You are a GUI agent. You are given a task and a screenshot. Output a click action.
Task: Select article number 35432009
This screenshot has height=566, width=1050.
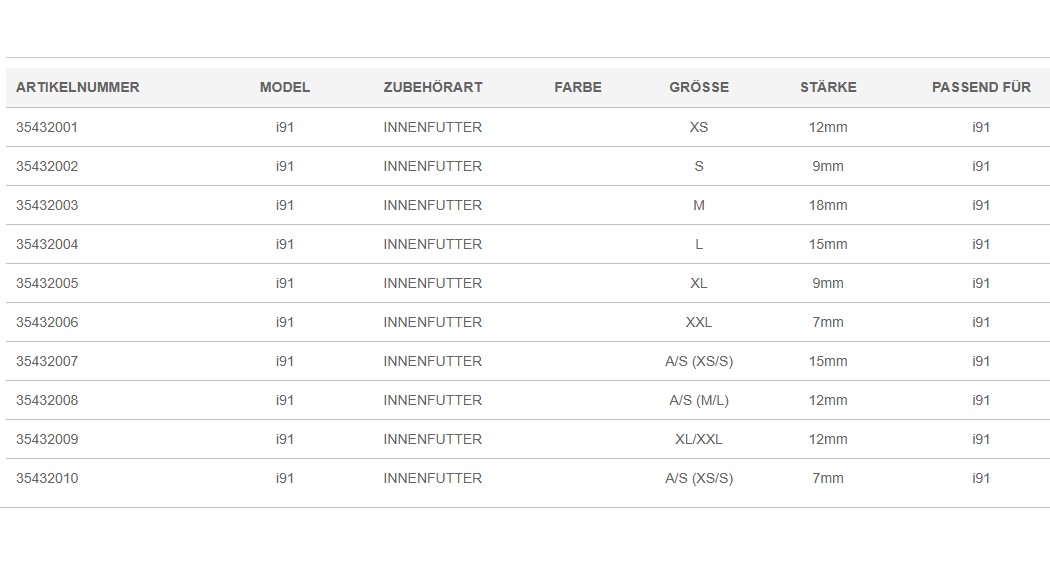(x=47, y=439)
